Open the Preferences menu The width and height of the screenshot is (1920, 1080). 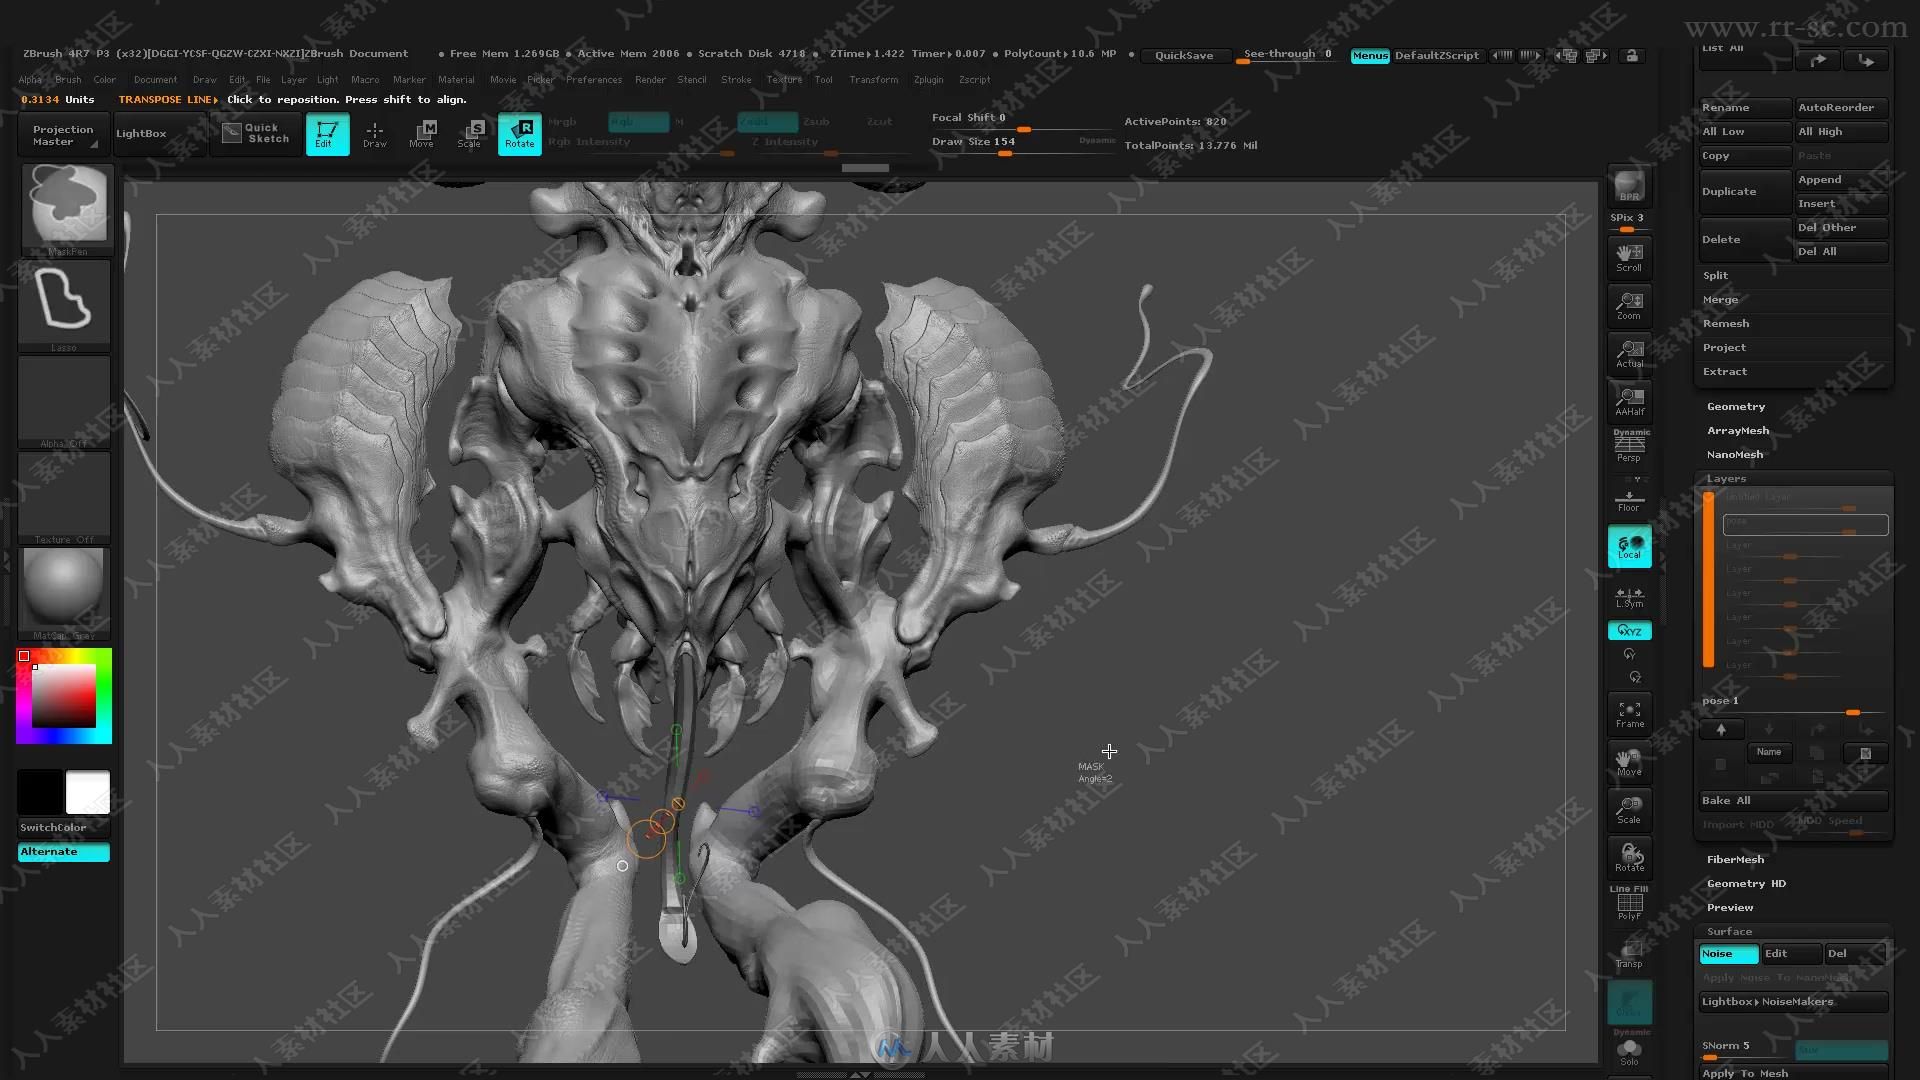[x=594, y=80]
